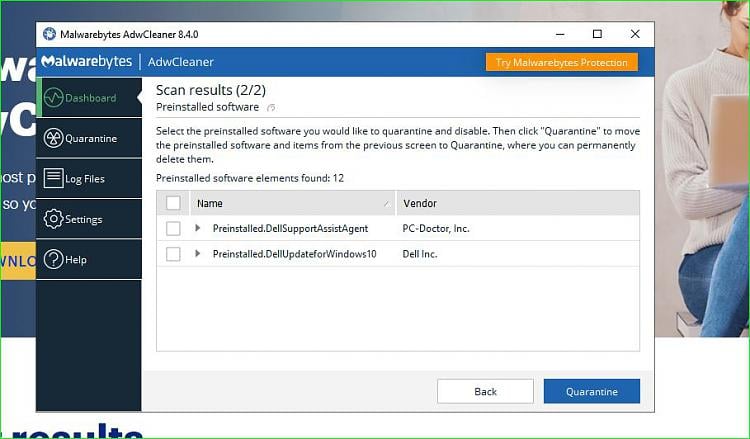Click the Quarantine radiation icon in sidebar
The height and width of the screenshot is (439, 750).
pos(53,138)
